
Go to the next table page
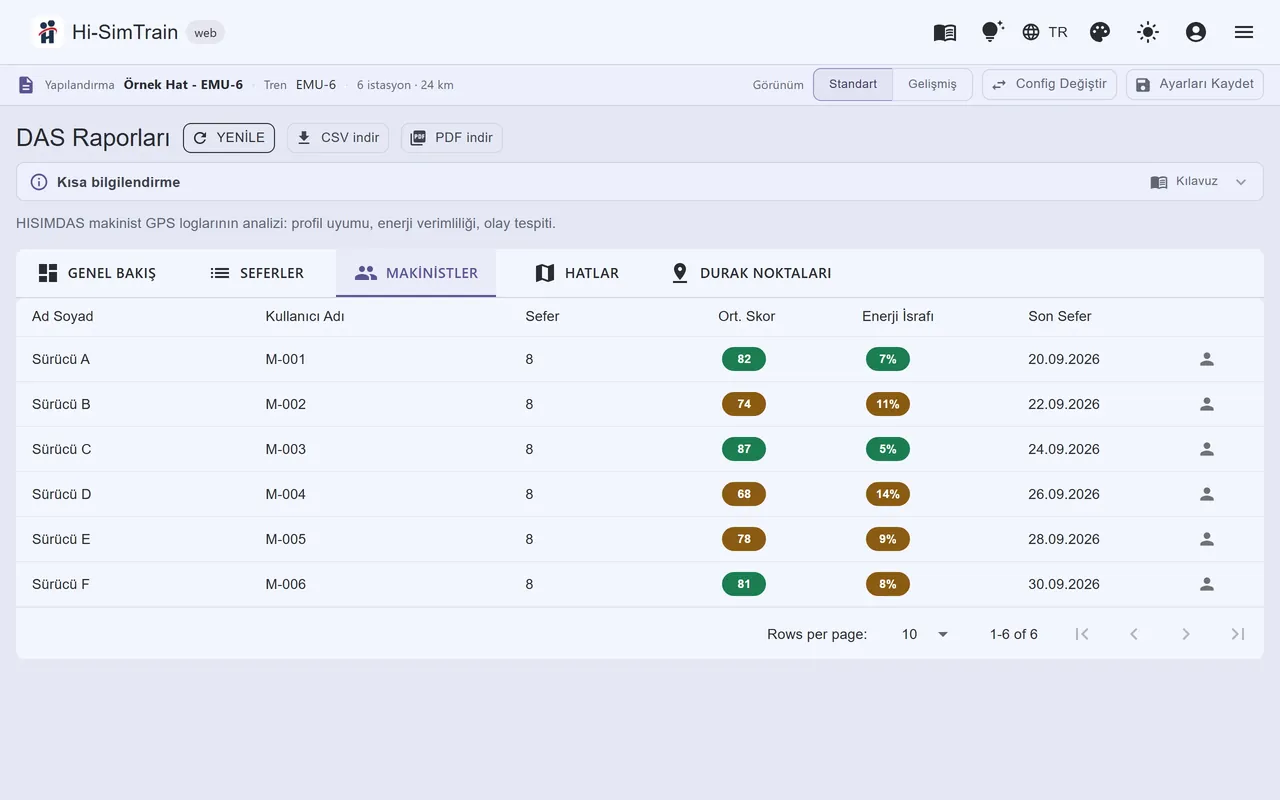[1186, 634]
